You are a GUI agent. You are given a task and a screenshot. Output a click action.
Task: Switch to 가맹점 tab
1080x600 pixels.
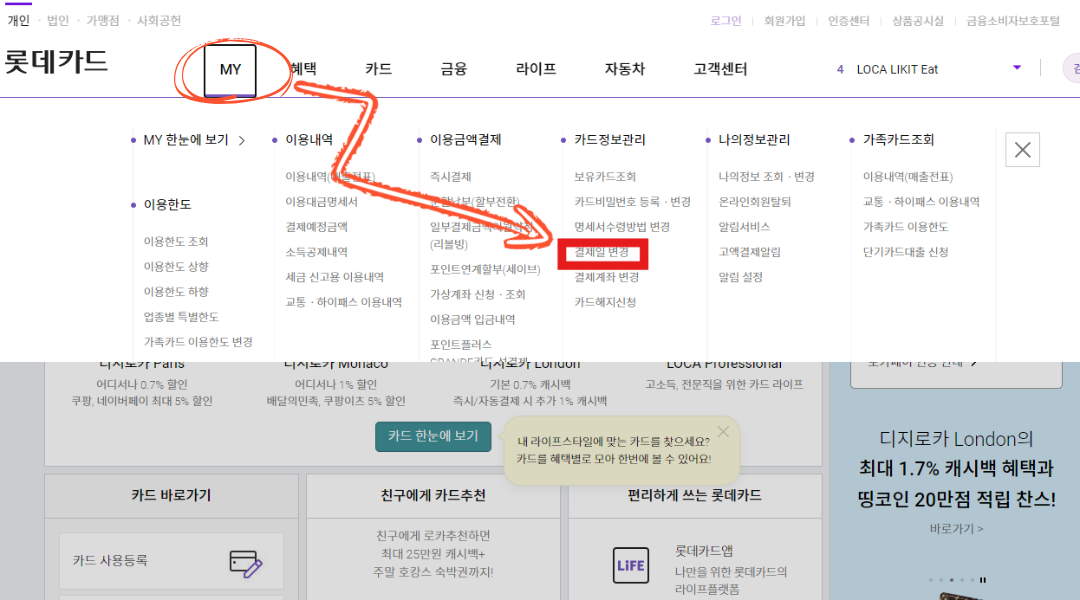(x=103, y=21)
